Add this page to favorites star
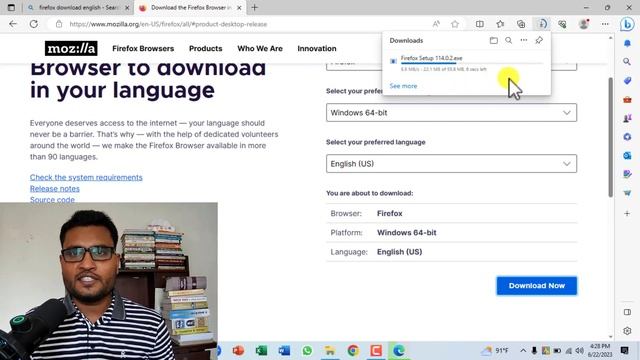The width and height of the screenshot is (640, 360). pyautogui.click(x=455, y=24)
